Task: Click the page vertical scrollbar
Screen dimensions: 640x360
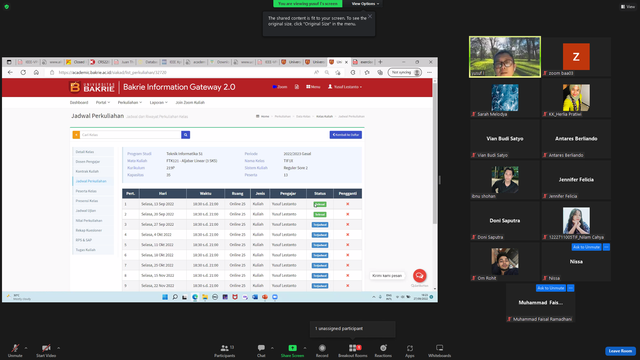Action: click(435, 153)
